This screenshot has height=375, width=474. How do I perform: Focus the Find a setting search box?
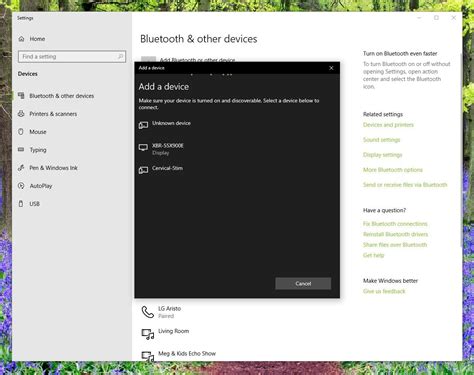click(72, 57)
